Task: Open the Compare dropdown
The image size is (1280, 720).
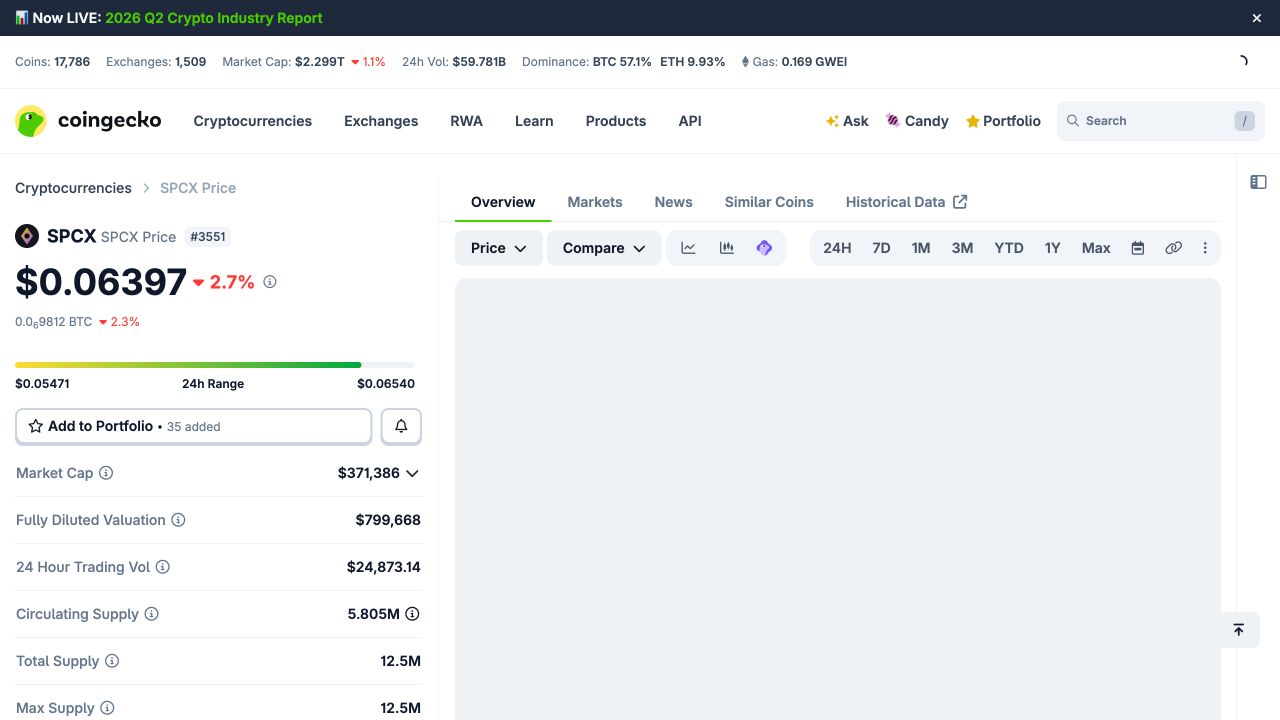Action: pyautogui.click(x=604, y=248)
